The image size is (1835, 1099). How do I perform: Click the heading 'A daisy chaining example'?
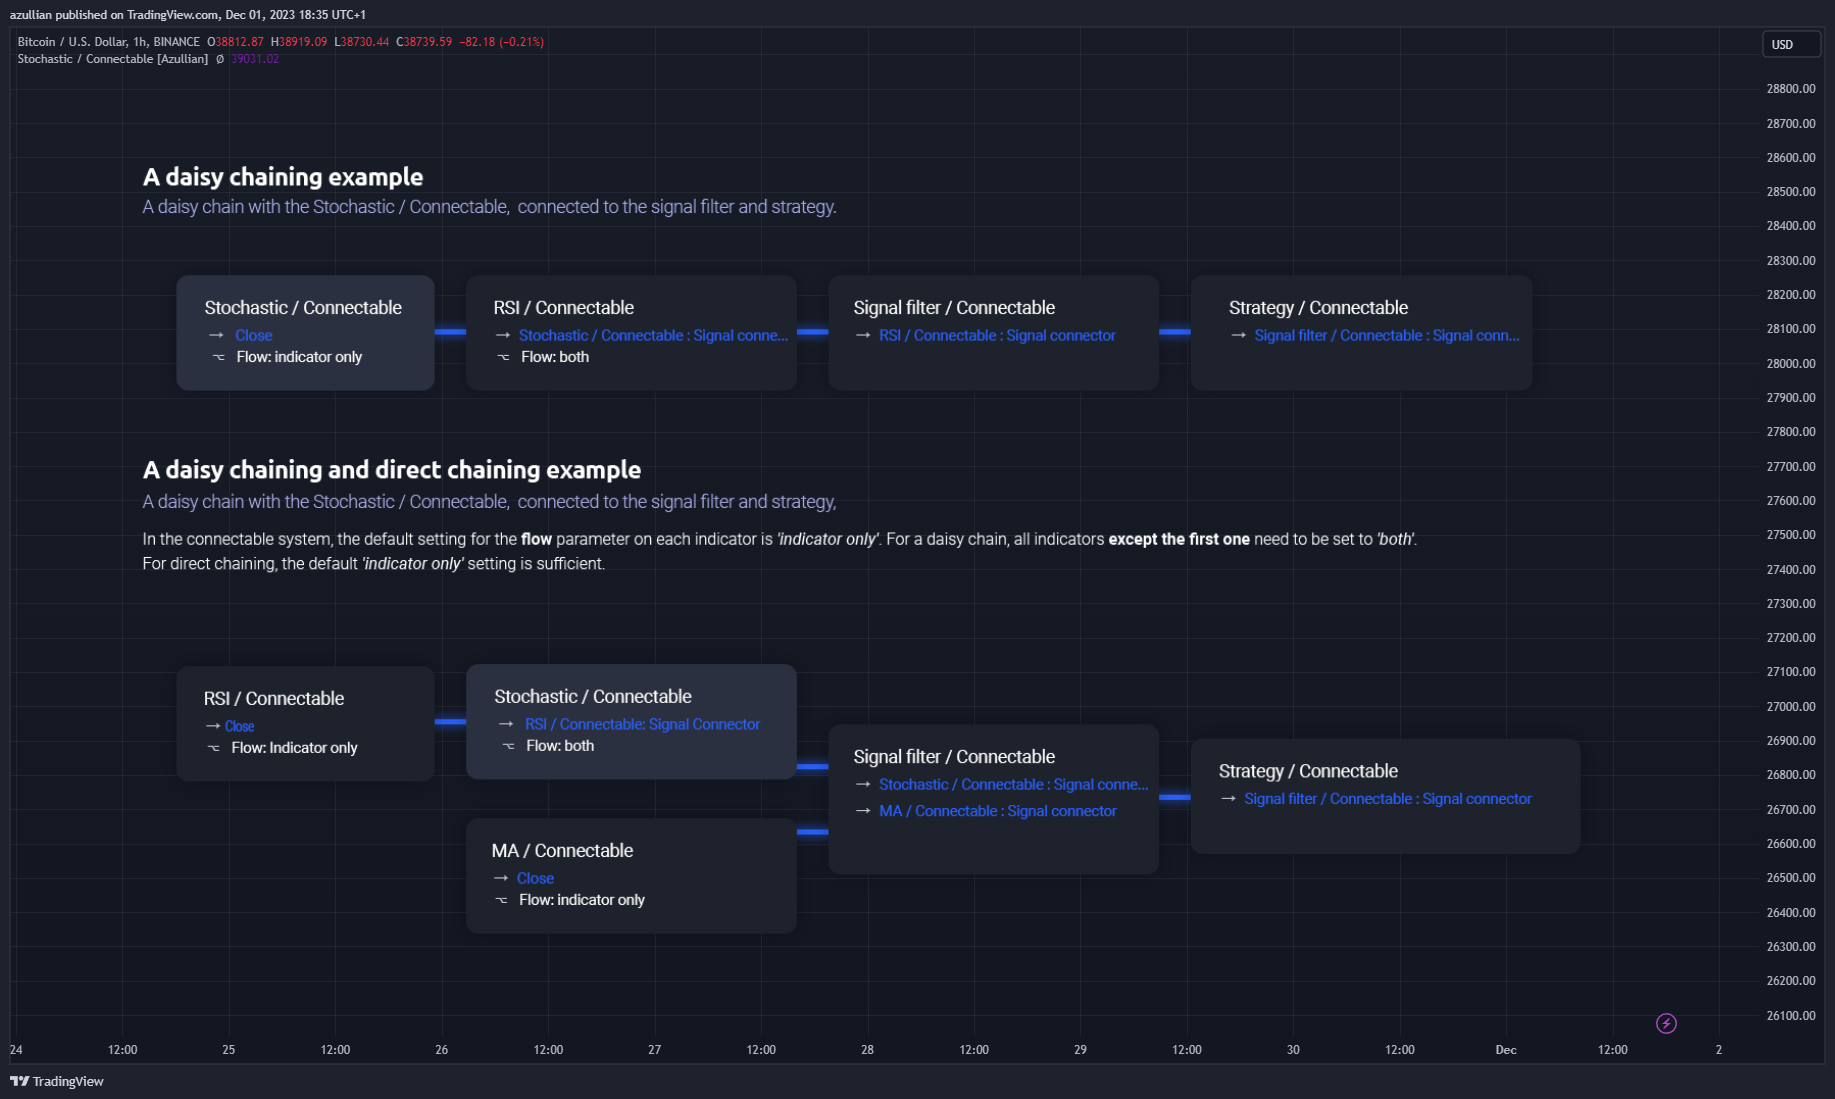tap(283, 177)
